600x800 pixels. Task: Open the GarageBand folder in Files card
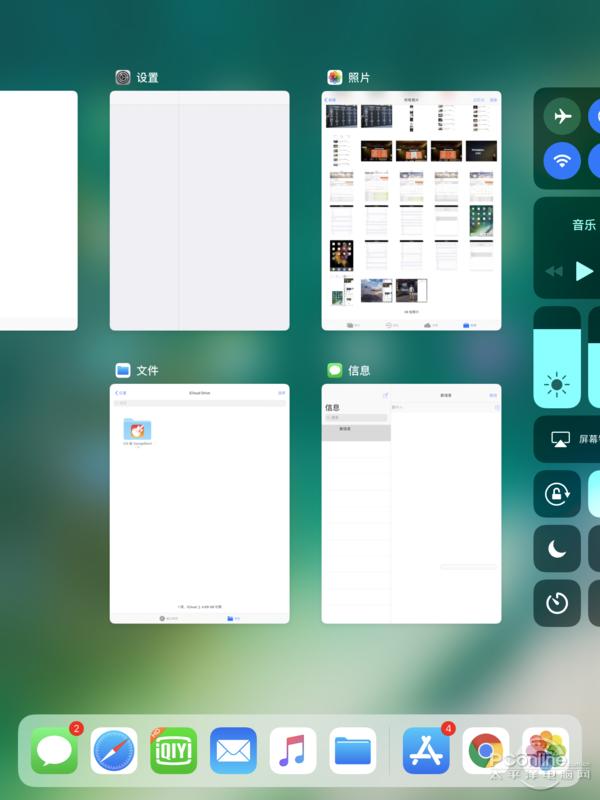tap(137, 432)
